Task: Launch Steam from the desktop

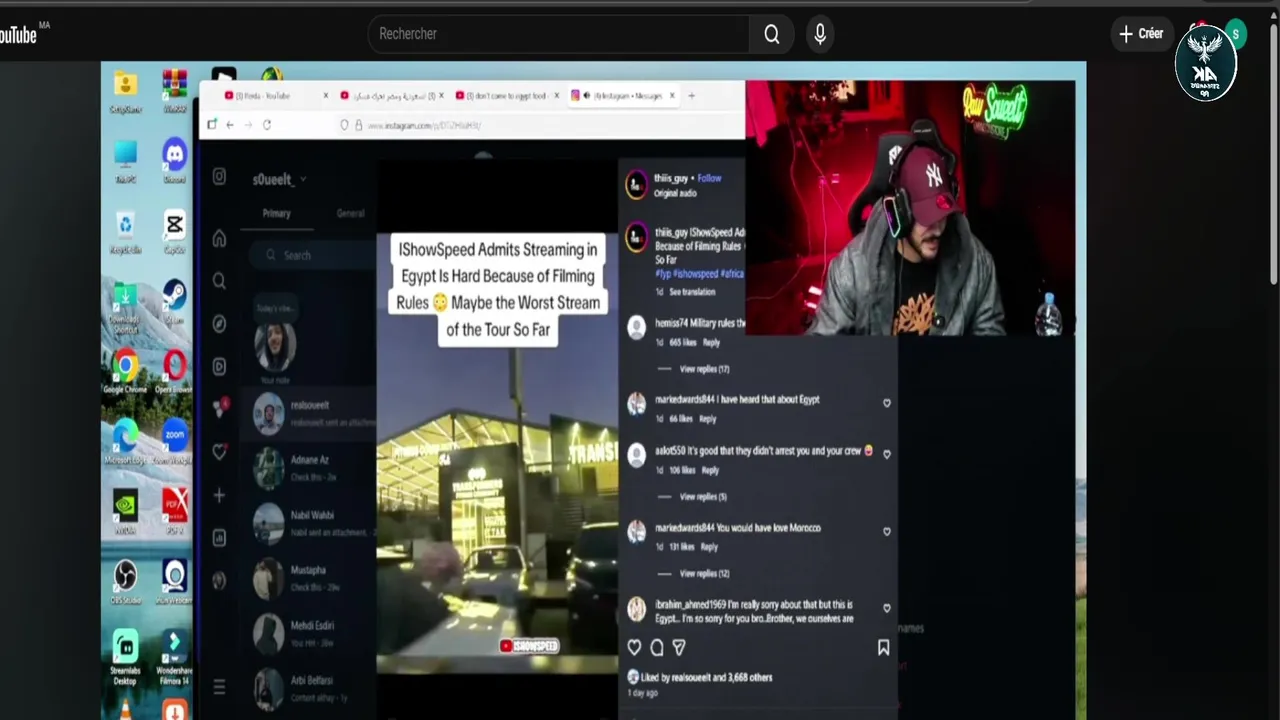Action: point(175,302)
